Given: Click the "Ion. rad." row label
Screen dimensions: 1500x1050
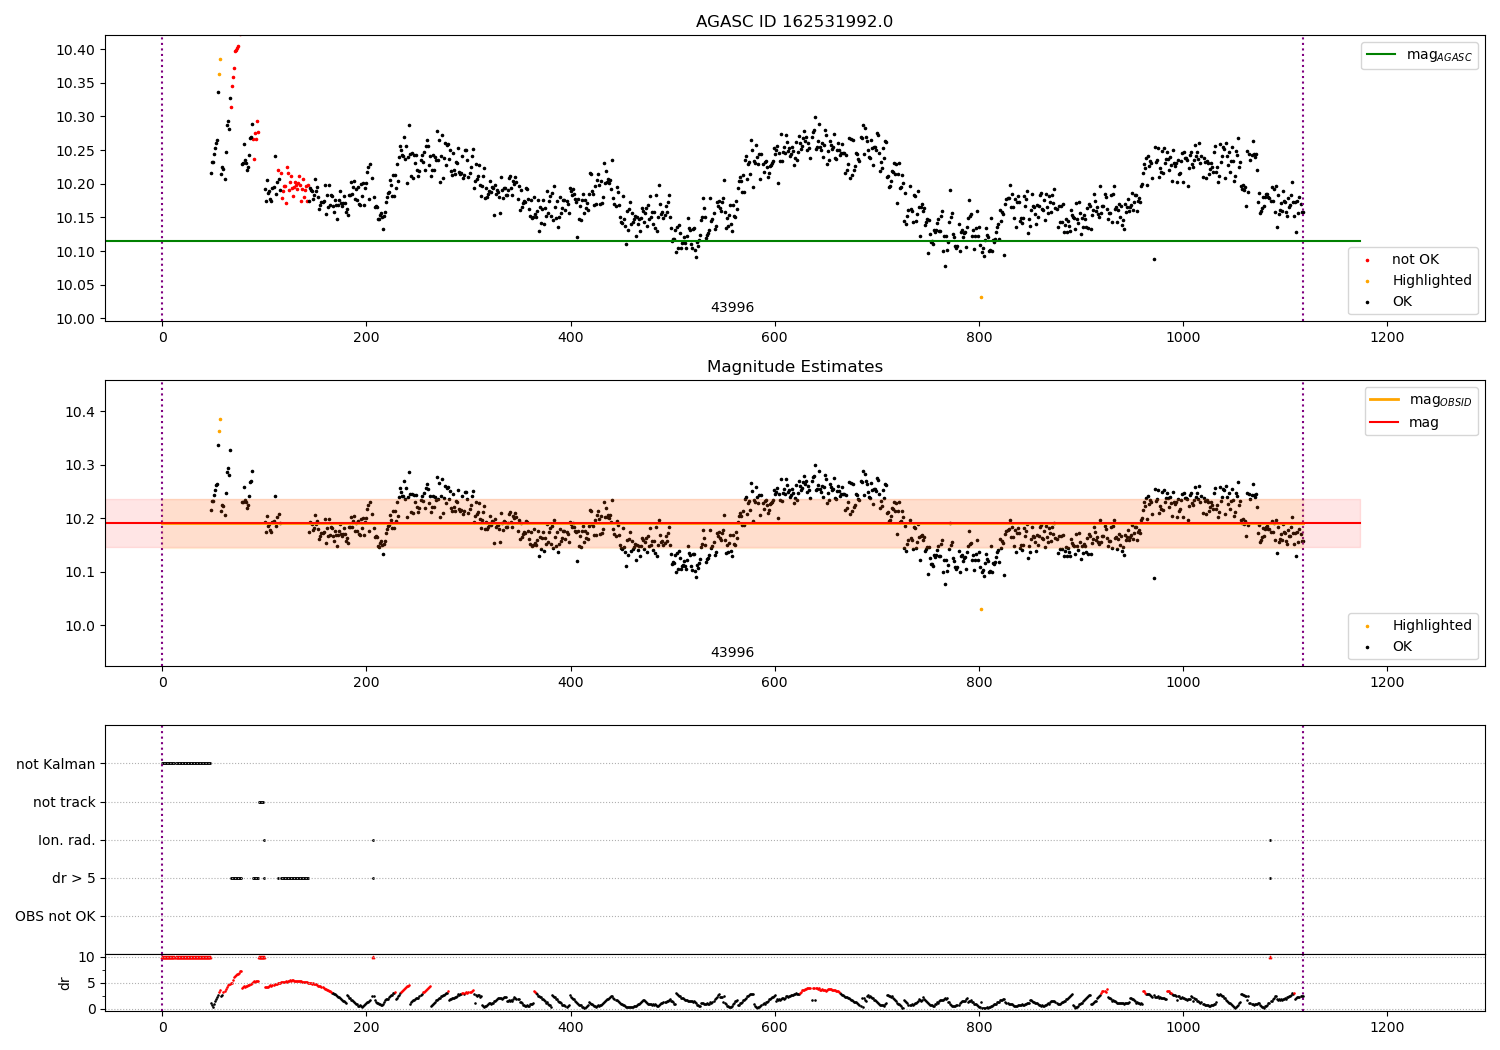Looking at the screenshot, I should [x=67, y=840].
